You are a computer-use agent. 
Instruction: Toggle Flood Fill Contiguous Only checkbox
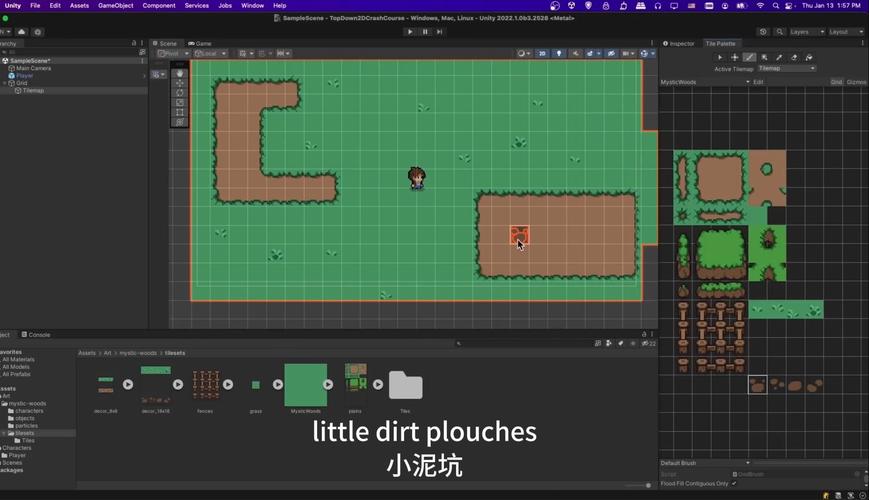(734, 483)
